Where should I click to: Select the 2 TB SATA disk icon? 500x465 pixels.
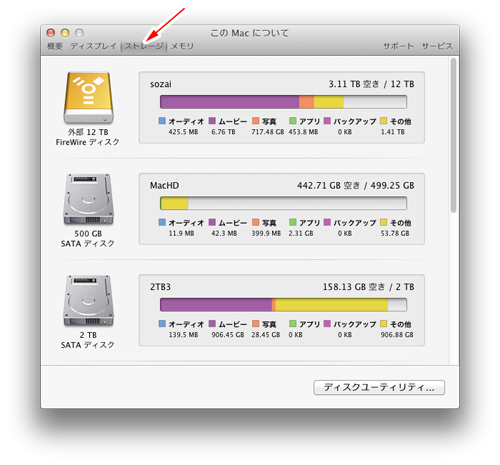pos(88,301)
